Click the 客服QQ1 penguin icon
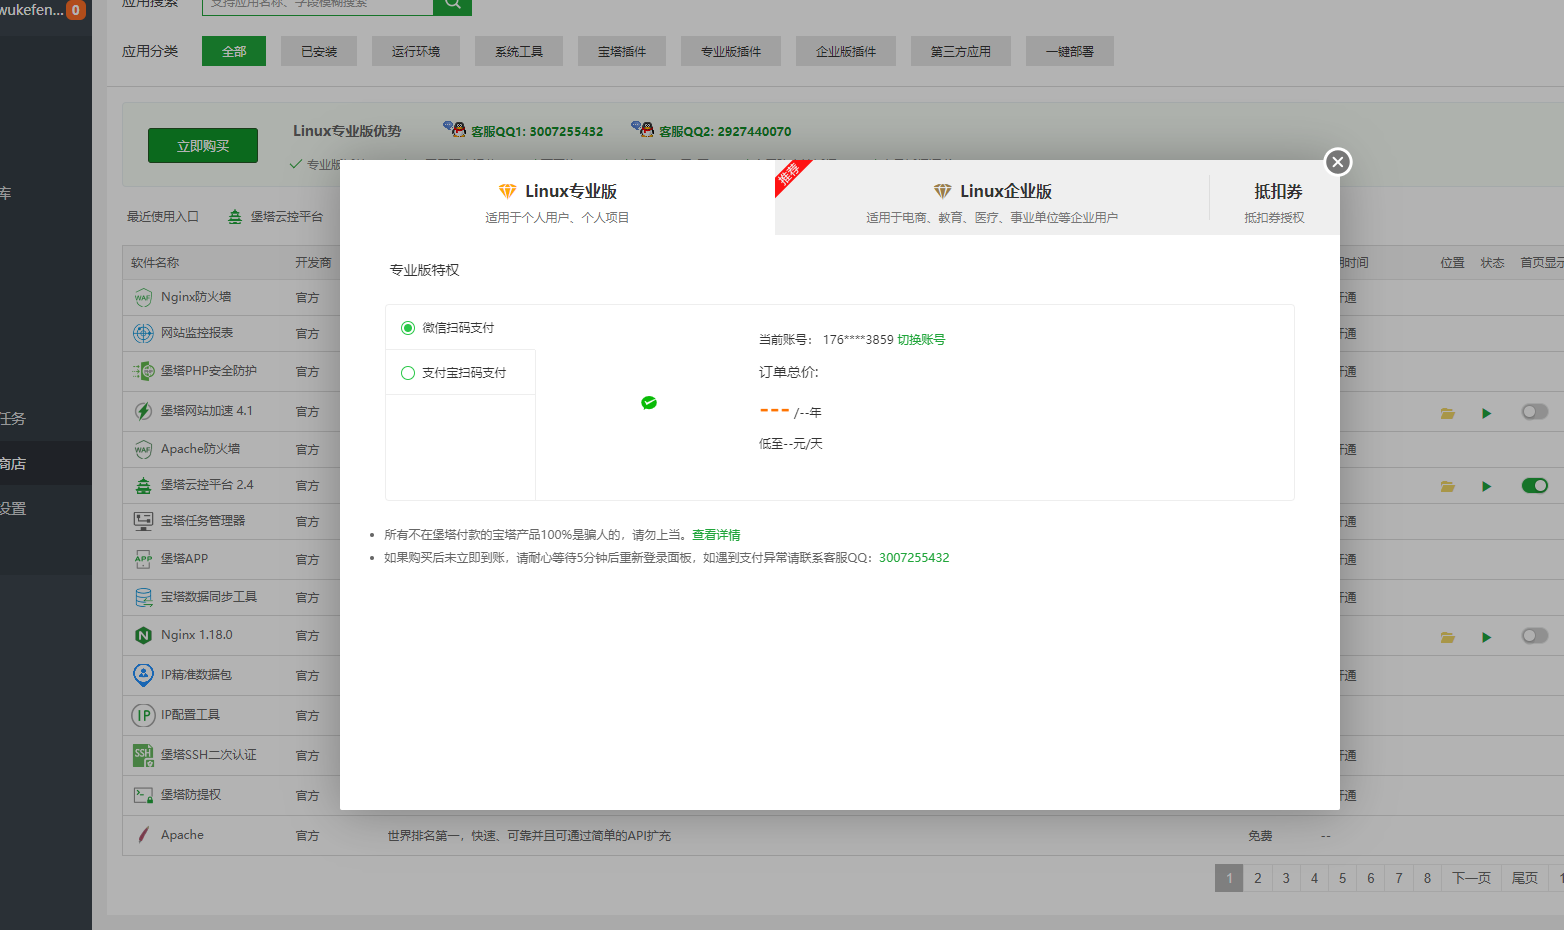The image size is (1564, 930). point(455,129)
